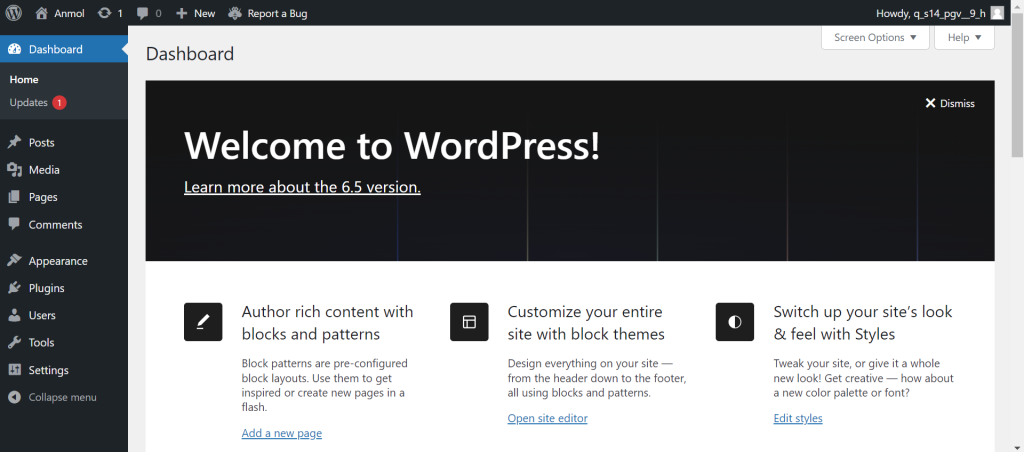This screenshot has height=452, width=1024.
Task: Click Switch up your site's look heading
Action: pyautogui.click(x=863, y=323)
